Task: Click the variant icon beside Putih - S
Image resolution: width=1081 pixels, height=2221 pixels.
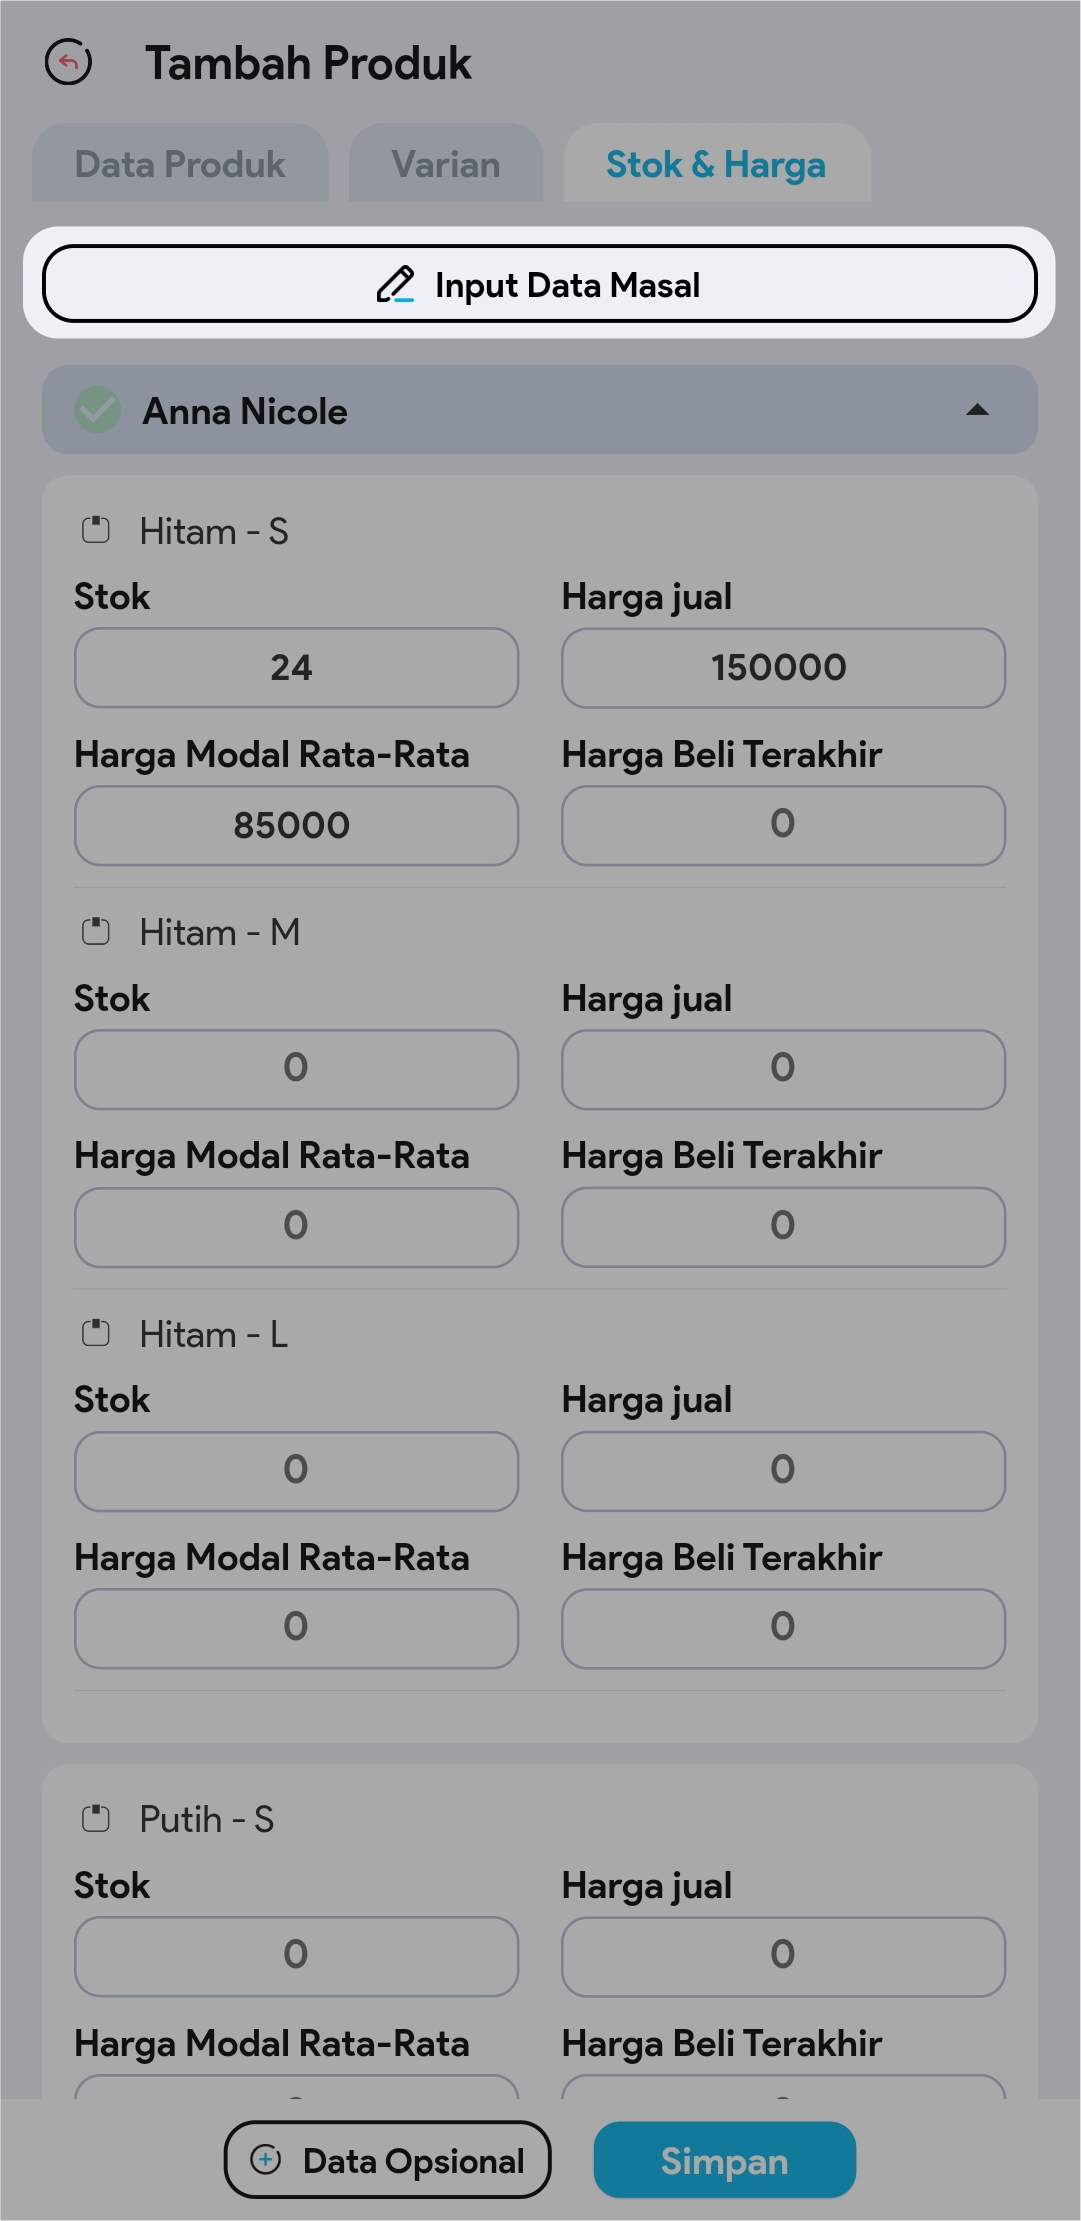Action: [x=96, y=1818]
